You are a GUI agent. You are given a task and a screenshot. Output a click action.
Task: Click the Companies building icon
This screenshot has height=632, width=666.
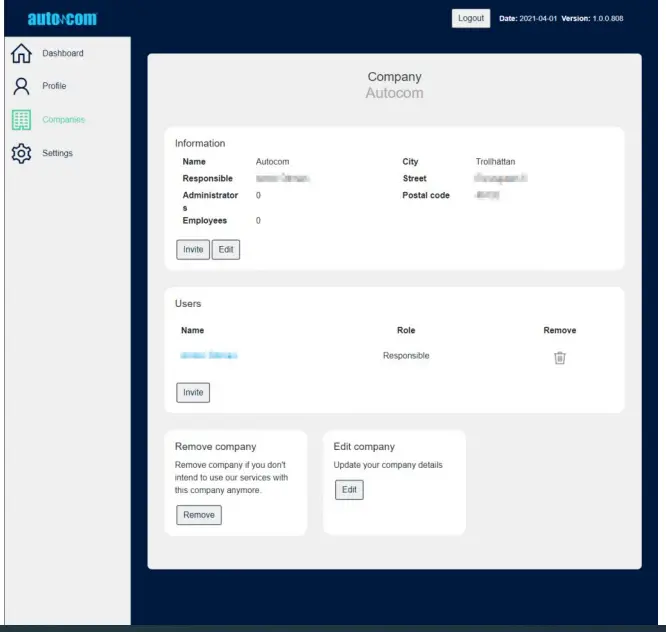(21, 120)
